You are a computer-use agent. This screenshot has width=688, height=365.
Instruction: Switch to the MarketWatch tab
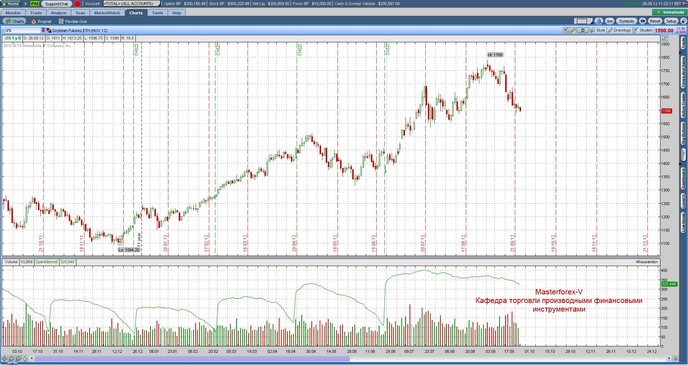coord(108,13)
